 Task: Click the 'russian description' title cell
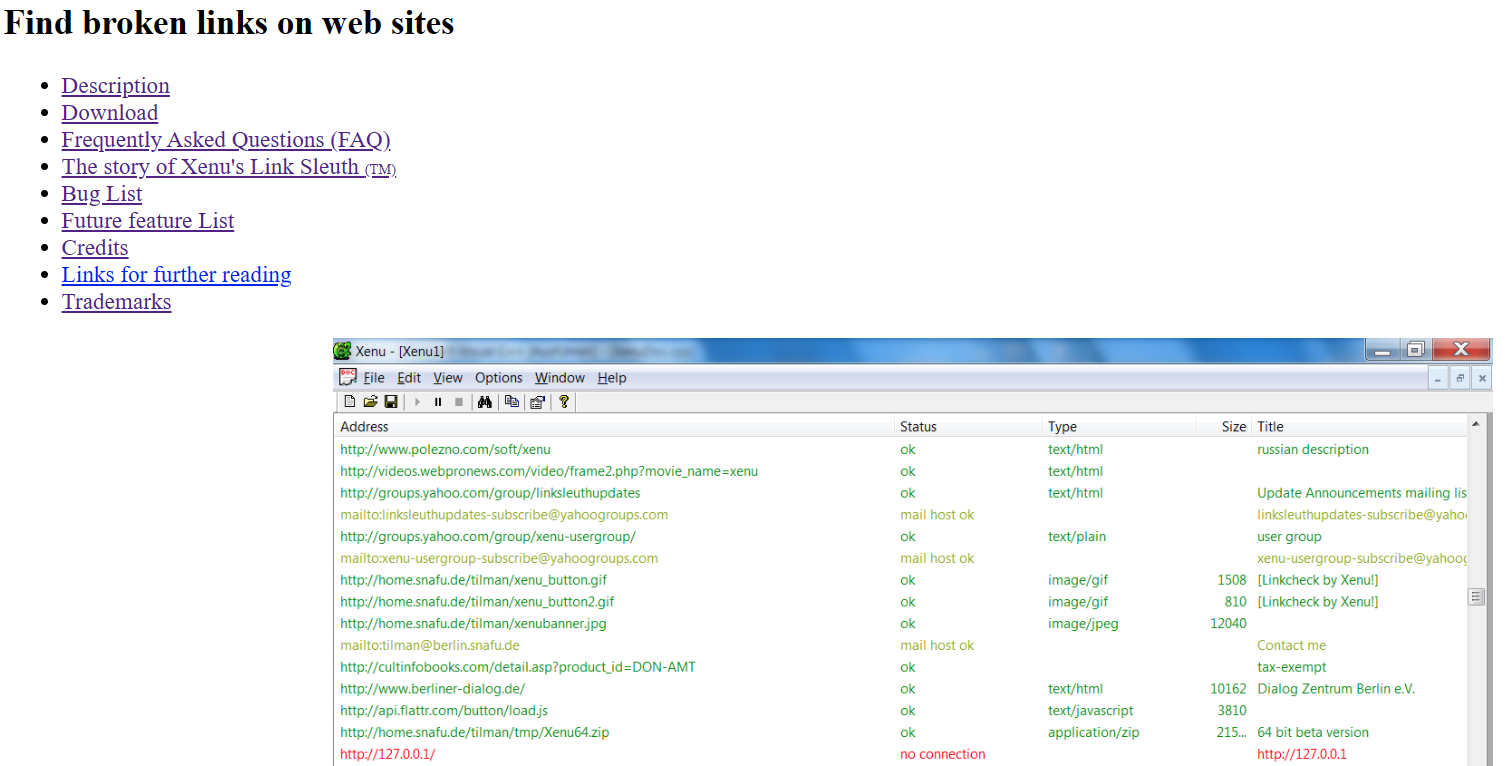1313,449
